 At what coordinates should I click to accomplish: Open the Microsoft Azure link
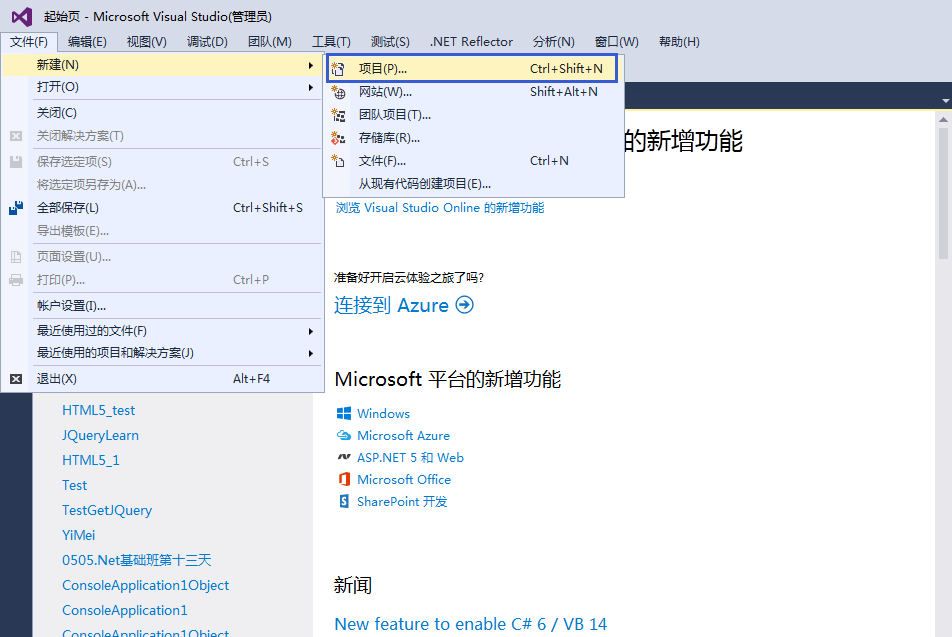click(403, 435)
